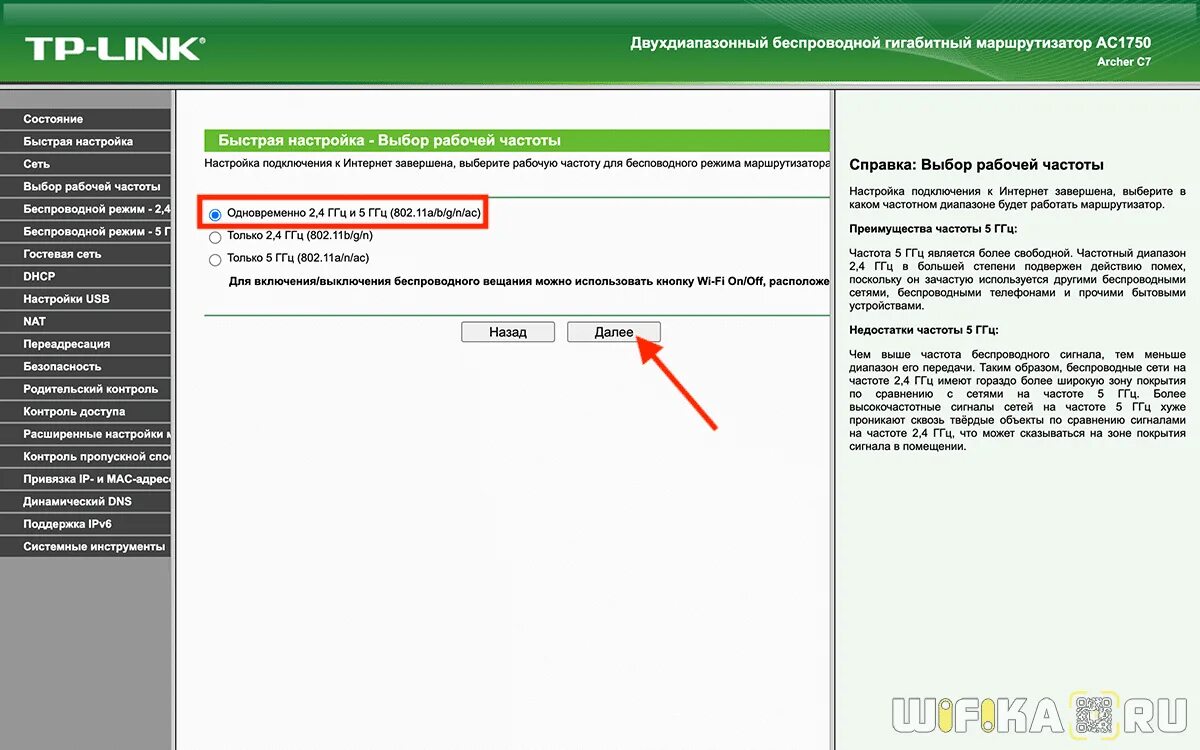Select simultaneous 2.4 GHz and 5 GHz option

click(215, 214)
